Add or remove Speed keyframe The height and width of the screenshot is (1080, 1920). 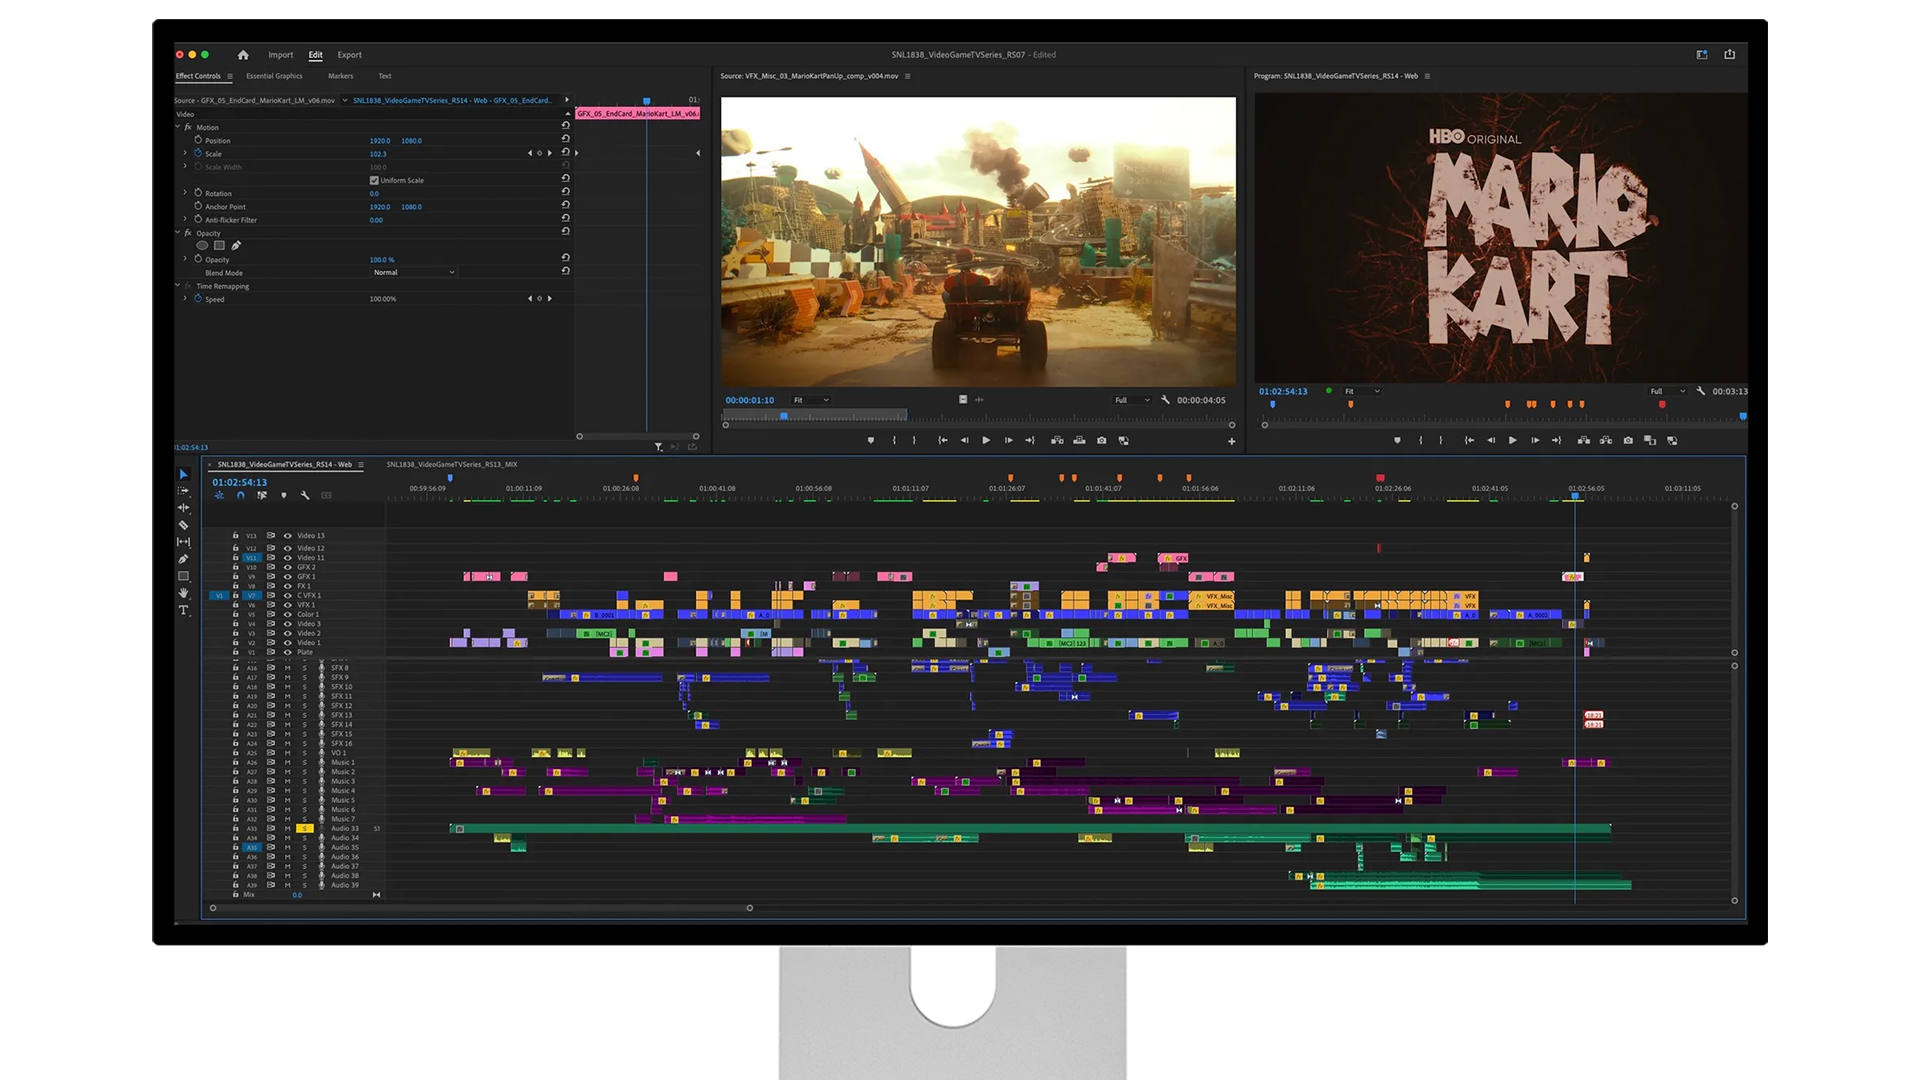[x=540, y=299]
